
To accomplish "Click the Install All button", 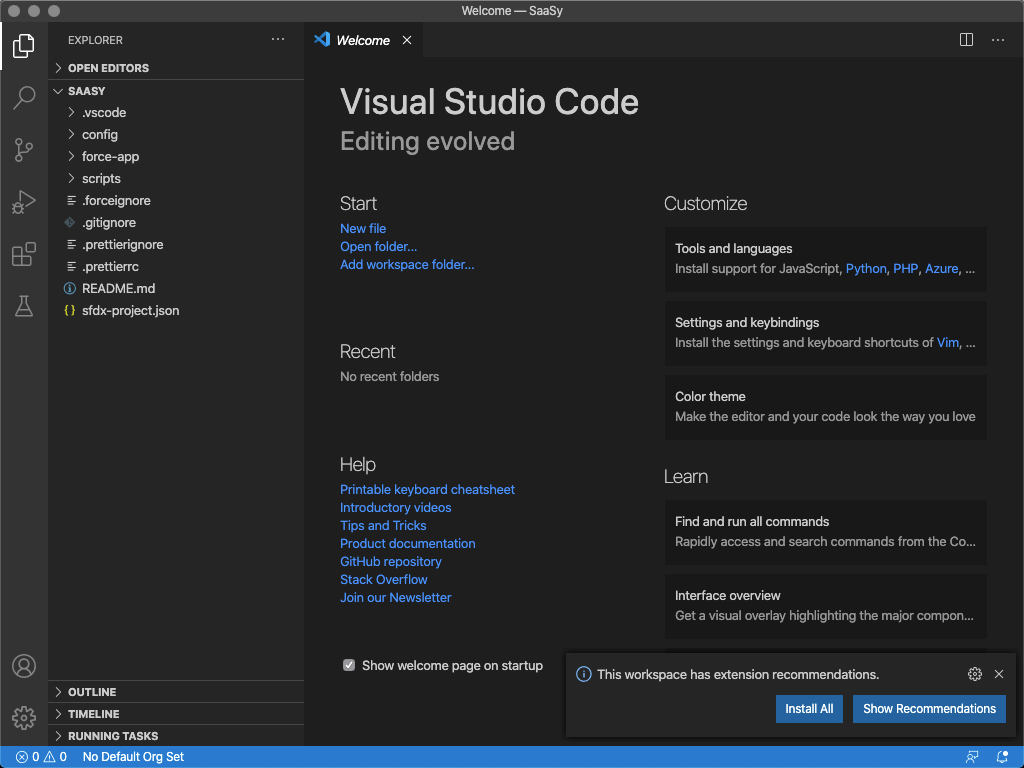I will pos(809,709).
